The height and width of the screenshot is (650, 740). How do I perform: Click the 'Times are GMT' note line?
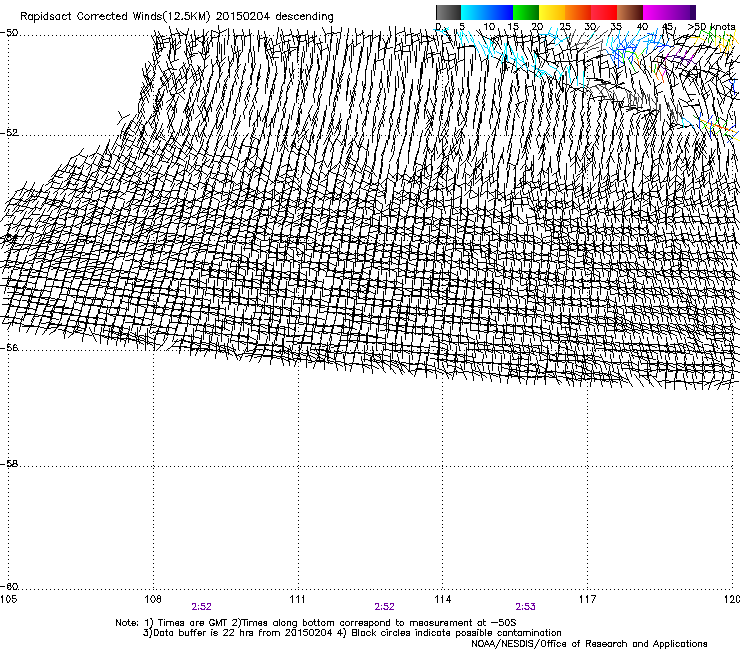click(316, 623)
